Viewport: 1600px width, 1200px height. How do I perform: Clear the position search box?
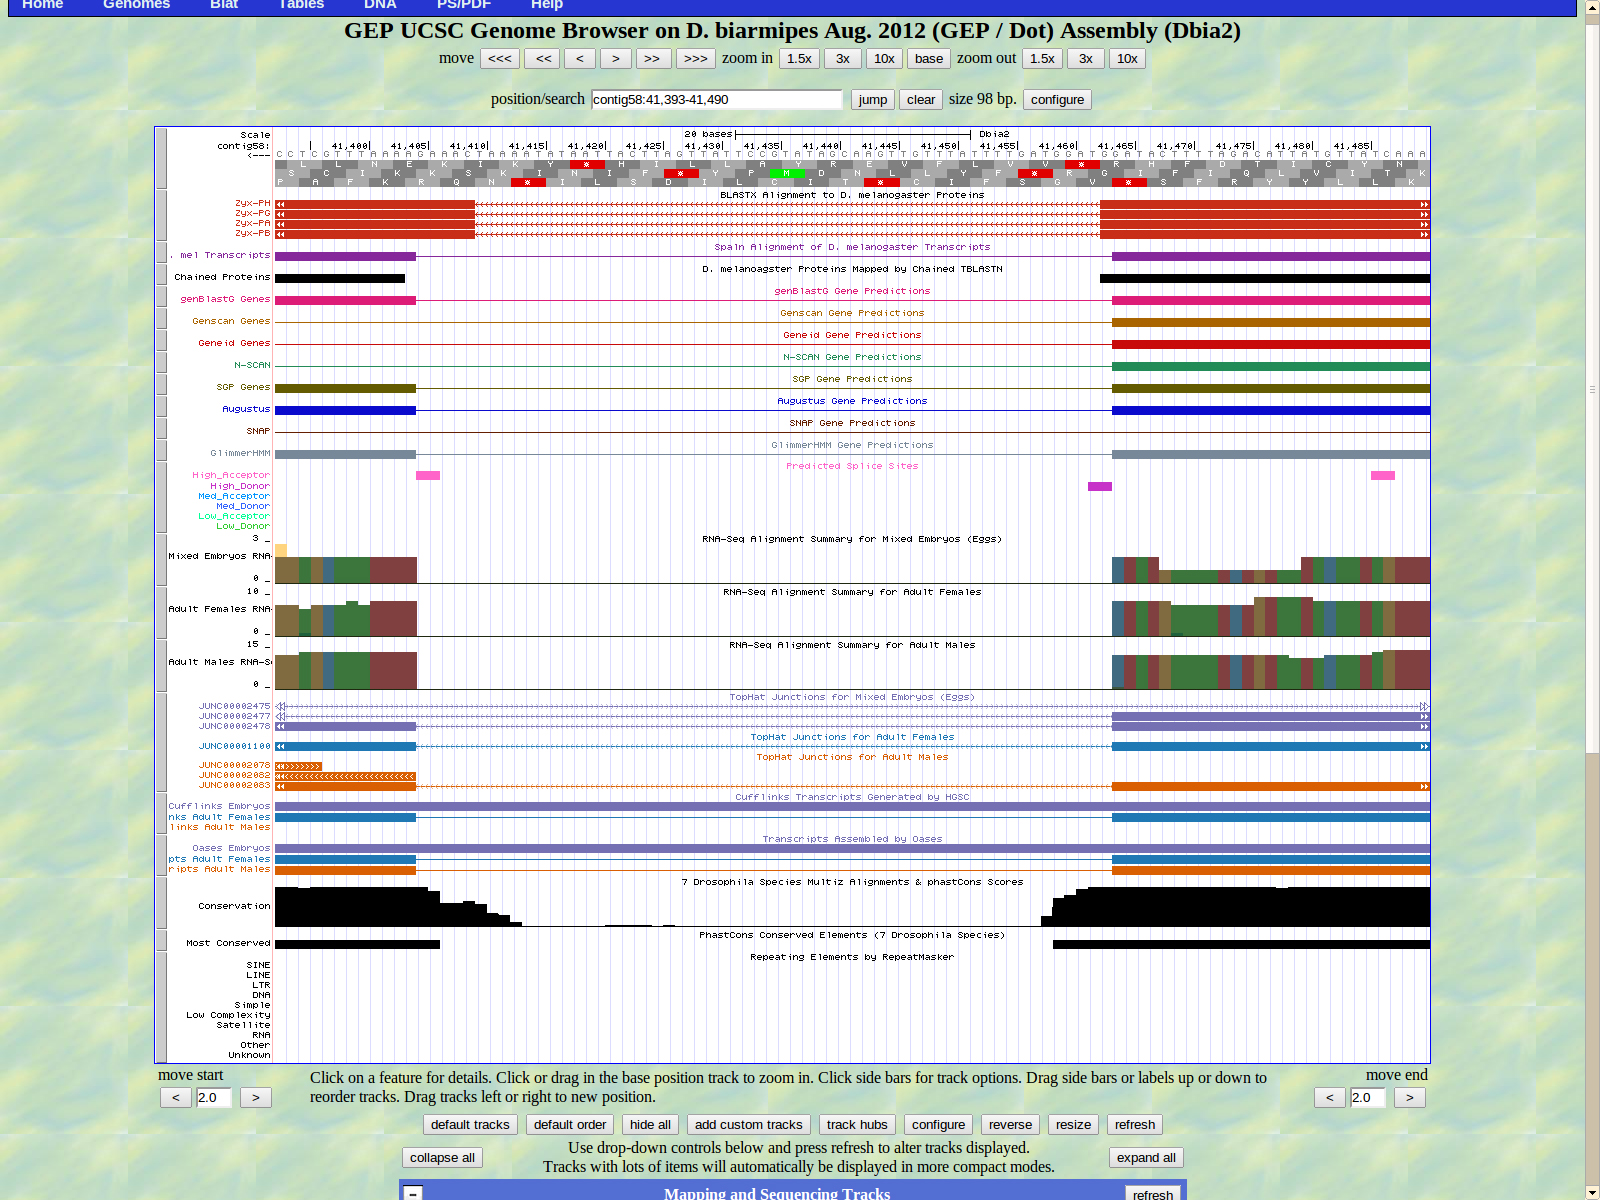921,100
